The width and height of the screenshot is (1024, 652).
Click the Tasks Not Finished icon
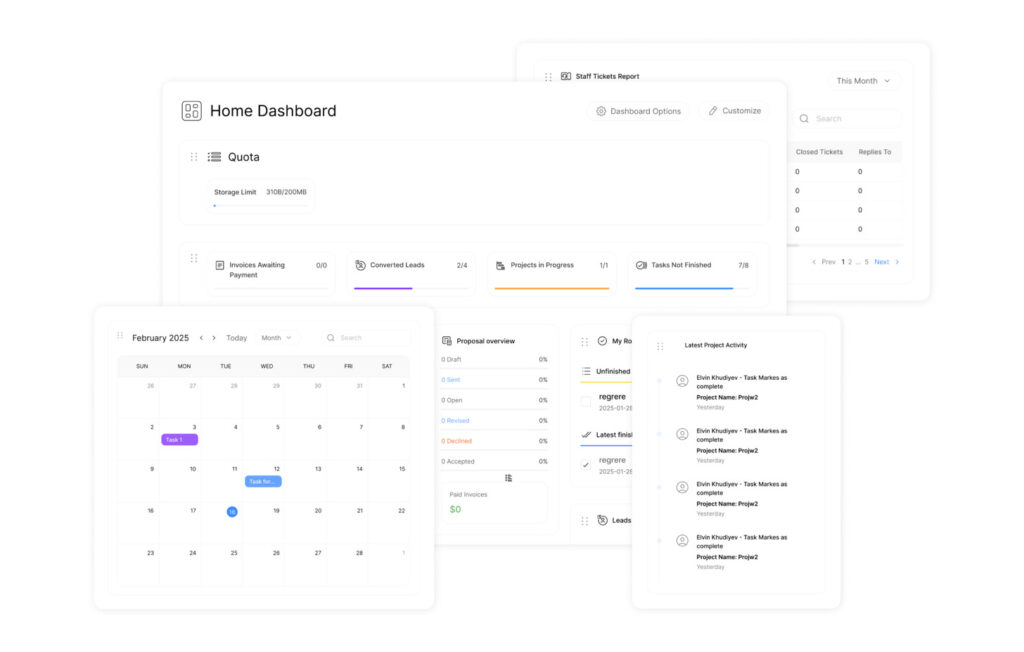click(641, 265)
